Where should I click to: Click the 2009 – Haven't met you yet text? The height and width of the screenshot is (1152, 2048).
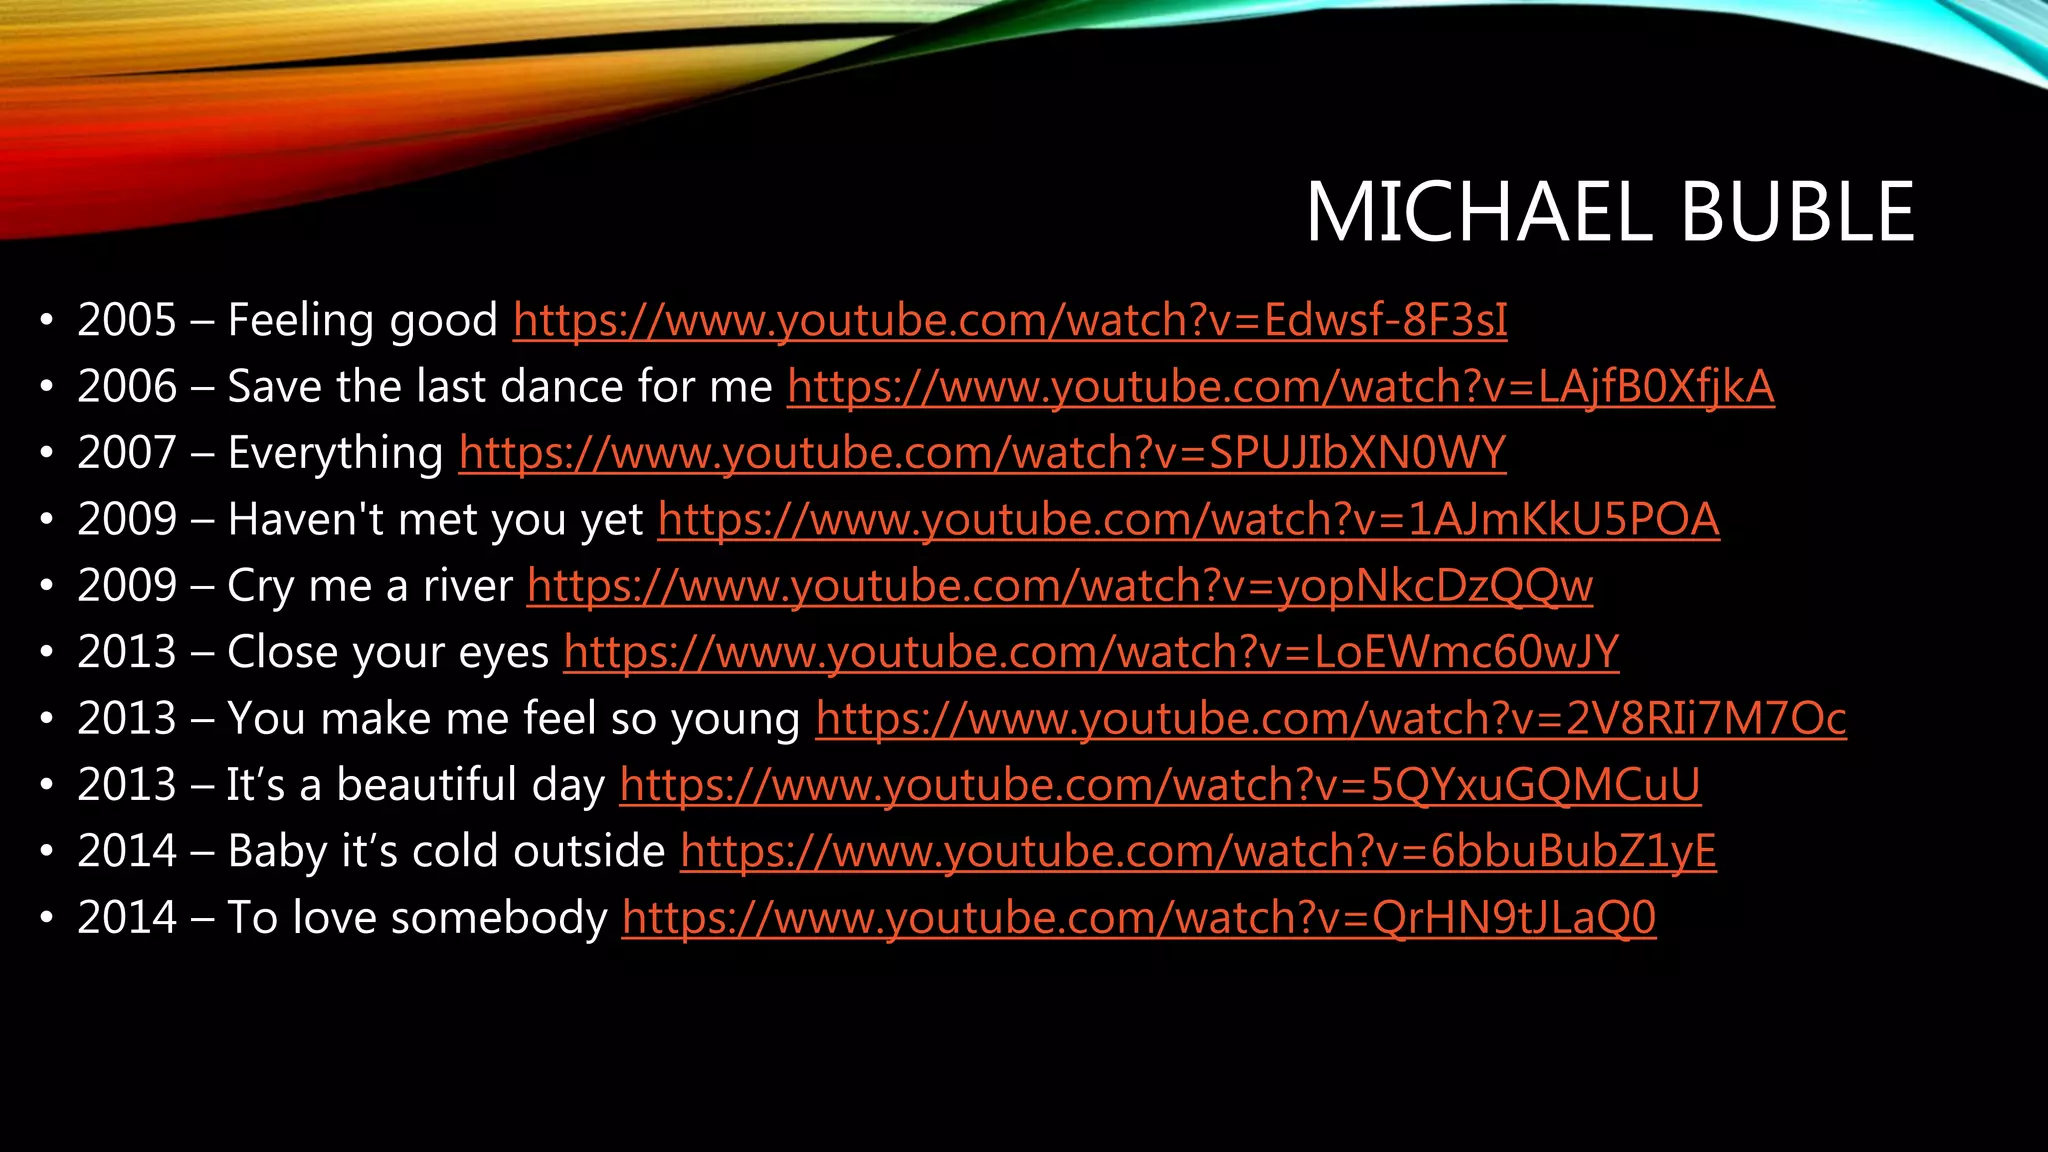(x=360, y=520)
